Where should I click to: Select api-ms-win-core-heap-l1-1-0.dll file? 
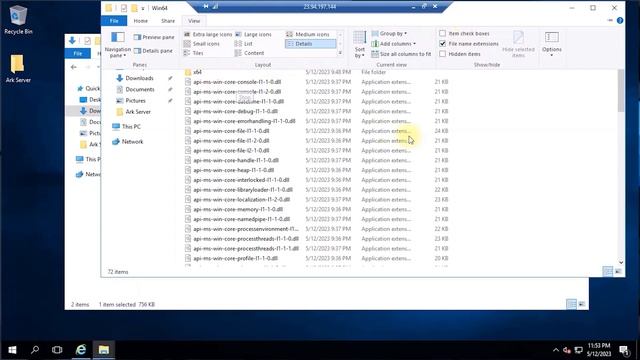tap(233, 170)
